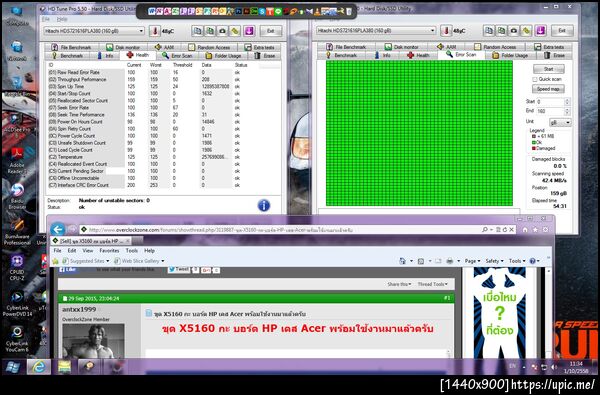Open IE Help menu
Screen dimensions: 600x395
[x=149, y=250]
